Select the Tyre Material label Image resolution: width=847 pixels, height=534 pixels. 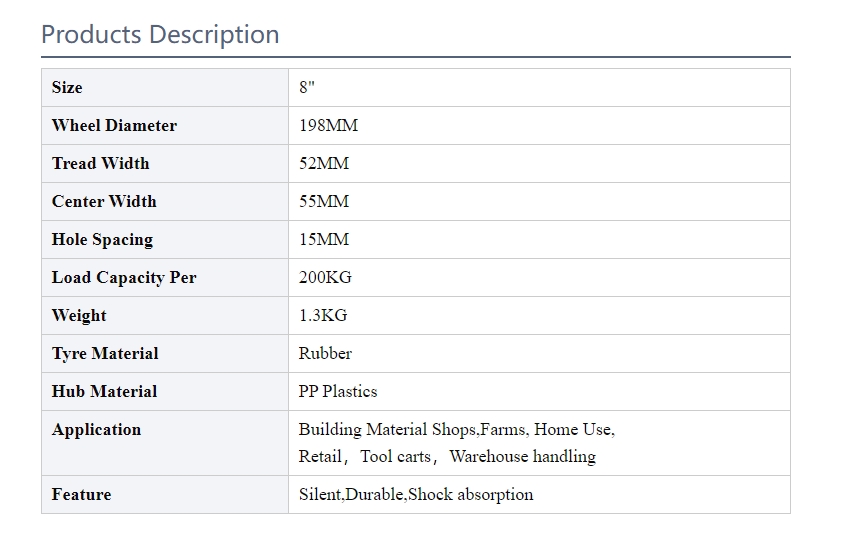105,354
